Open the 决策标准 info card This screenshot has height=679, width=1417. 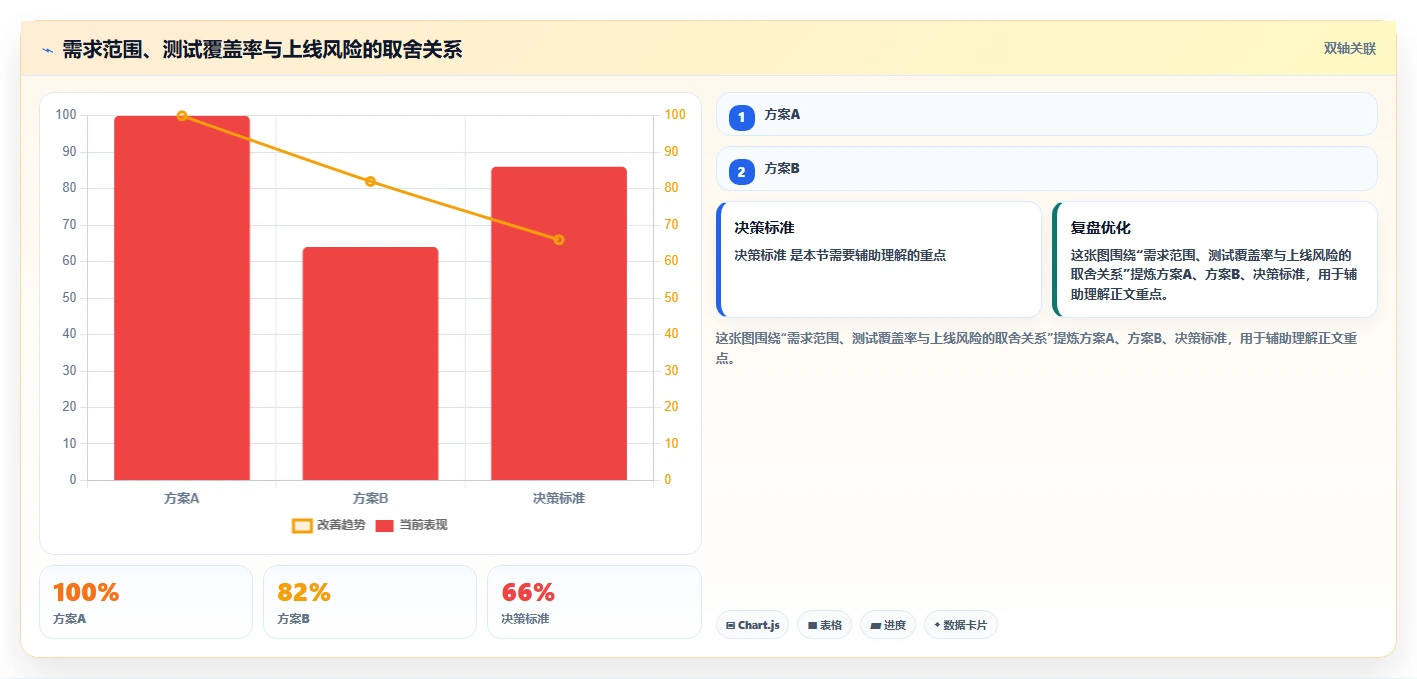click(x=879, y=259)
